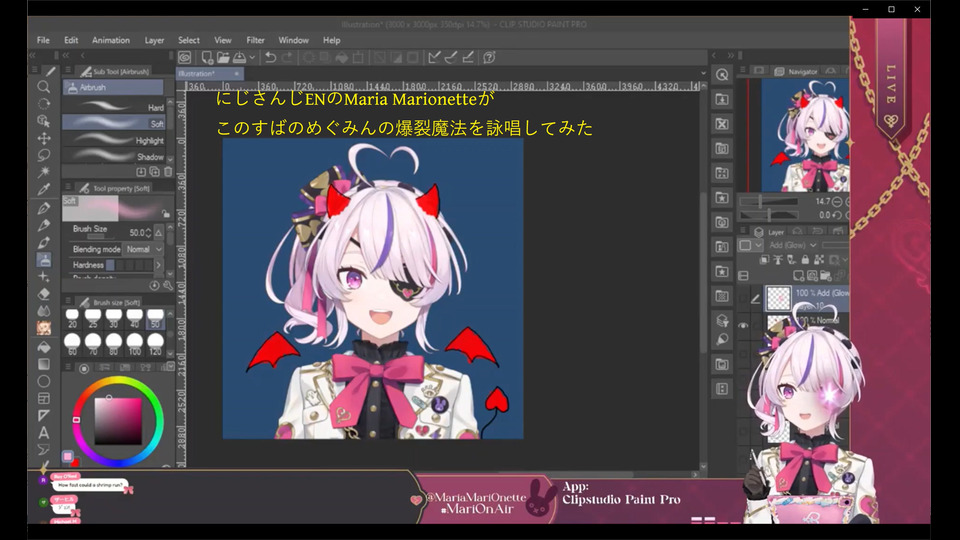The width and height of the screenshot is (960, 540).
Task: Open Blending mode Normal dropdown
Action: tap(144, 249)
